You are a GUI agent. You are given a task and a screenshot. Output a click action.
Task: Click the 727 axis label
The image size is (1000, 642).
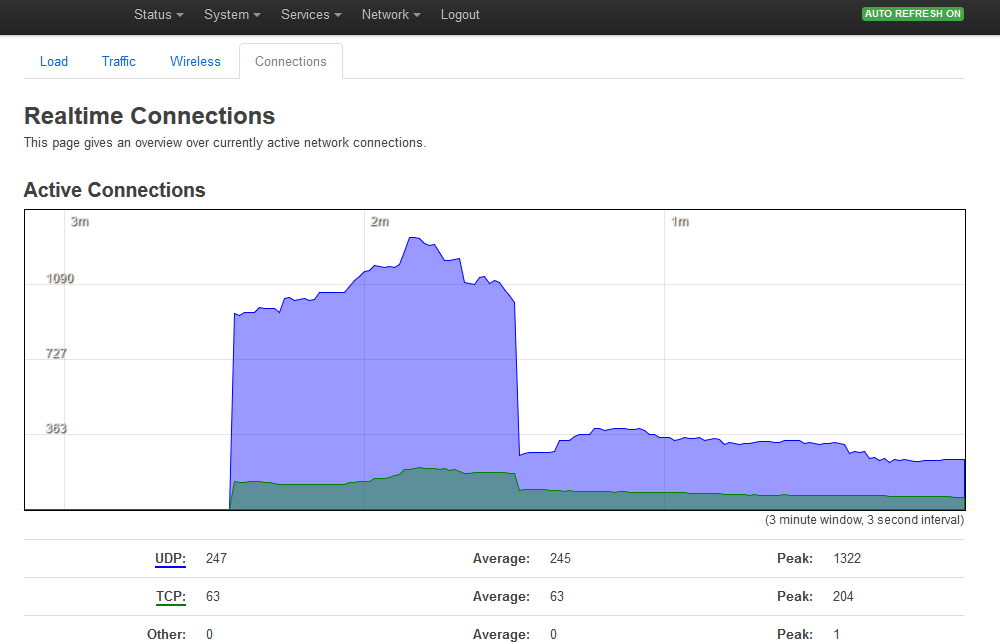point(56,354)
